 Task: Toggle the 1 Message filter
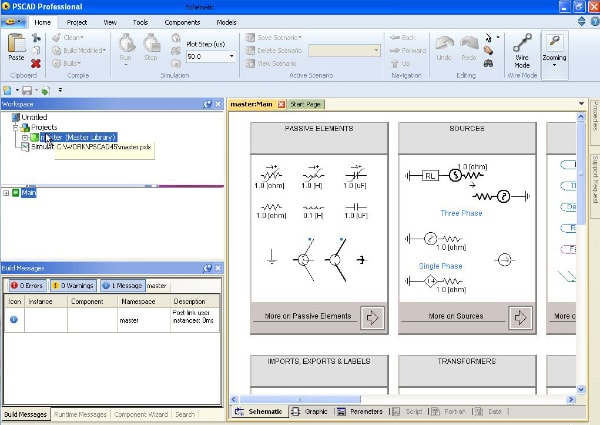click(x=123, y=285)
